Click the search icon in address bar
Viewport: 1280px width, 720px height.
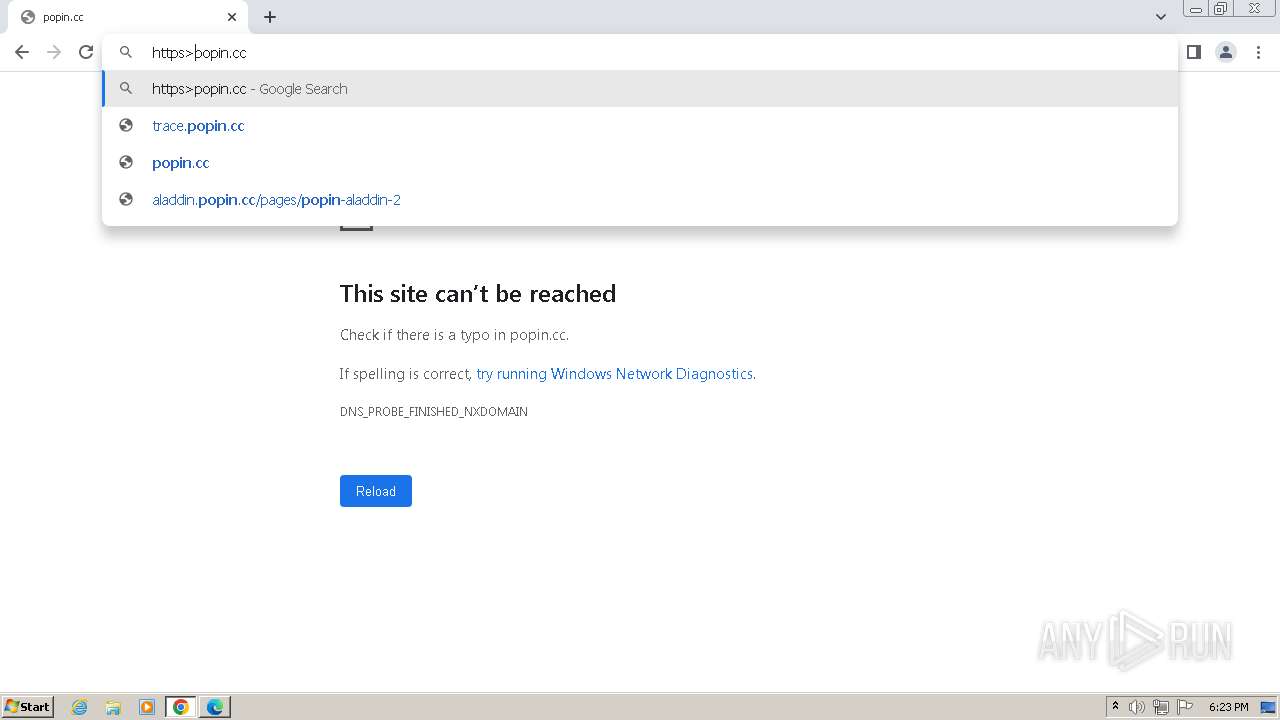[126, 52]
